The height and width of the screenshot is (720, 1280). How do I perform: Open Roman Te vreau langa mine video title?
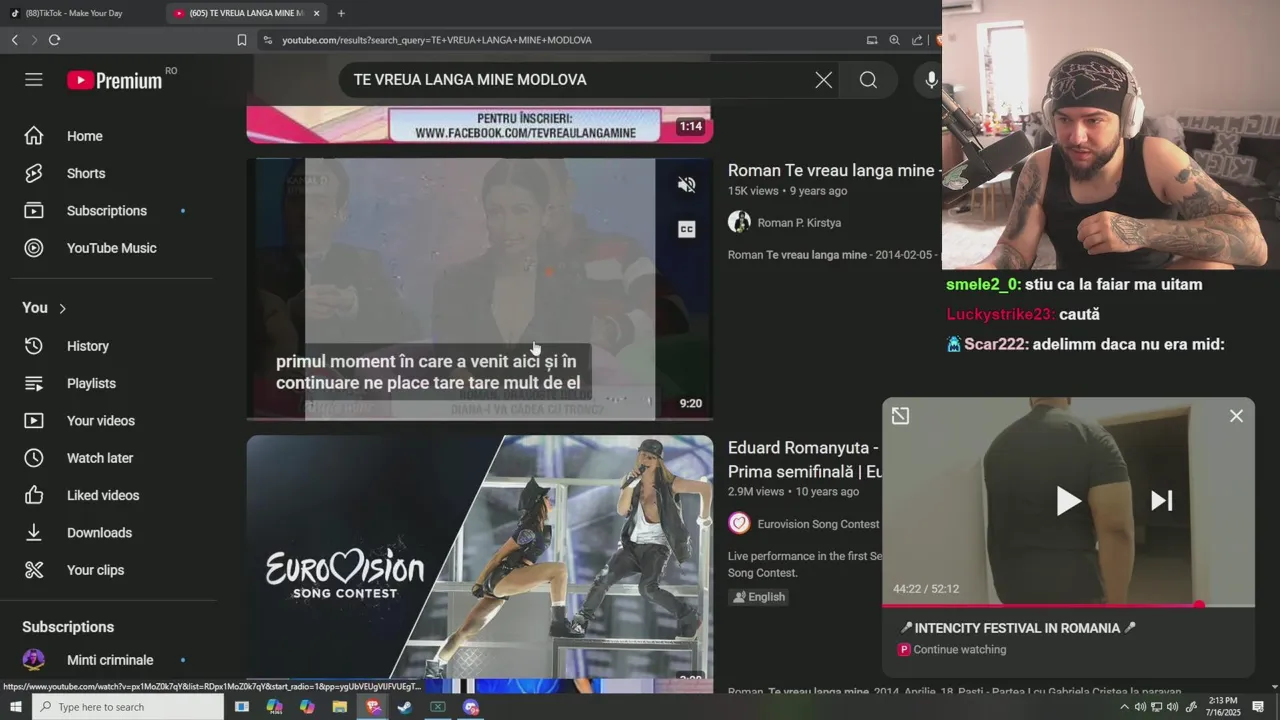(x=831, y=171)
